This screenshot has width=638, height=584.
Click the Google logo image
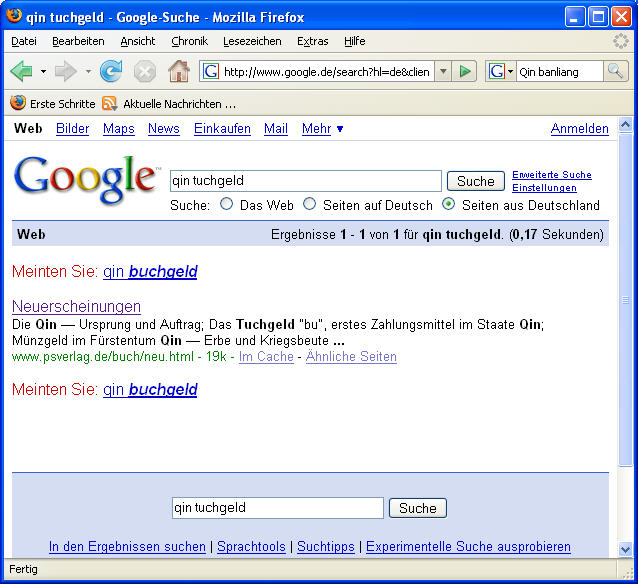click(x=87, y=179)
